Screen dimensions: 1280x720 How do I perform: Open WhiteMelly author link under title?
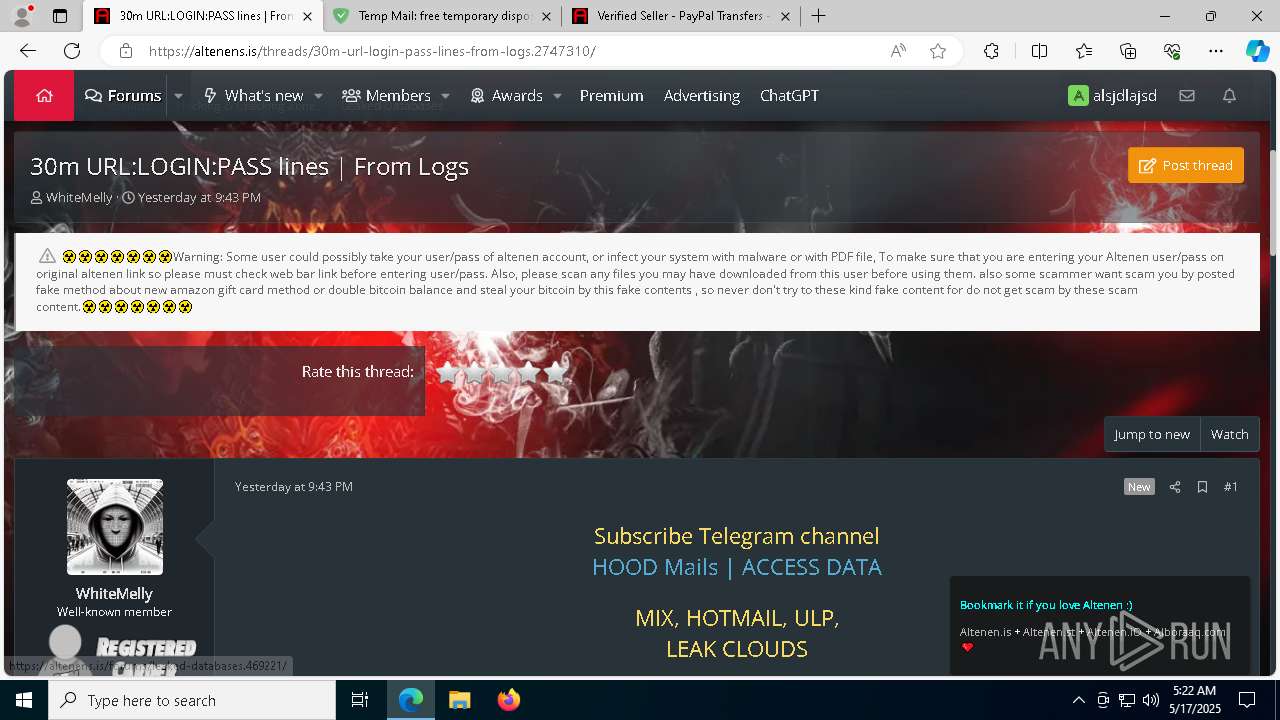pyautogui.click(x=79, y=198)
